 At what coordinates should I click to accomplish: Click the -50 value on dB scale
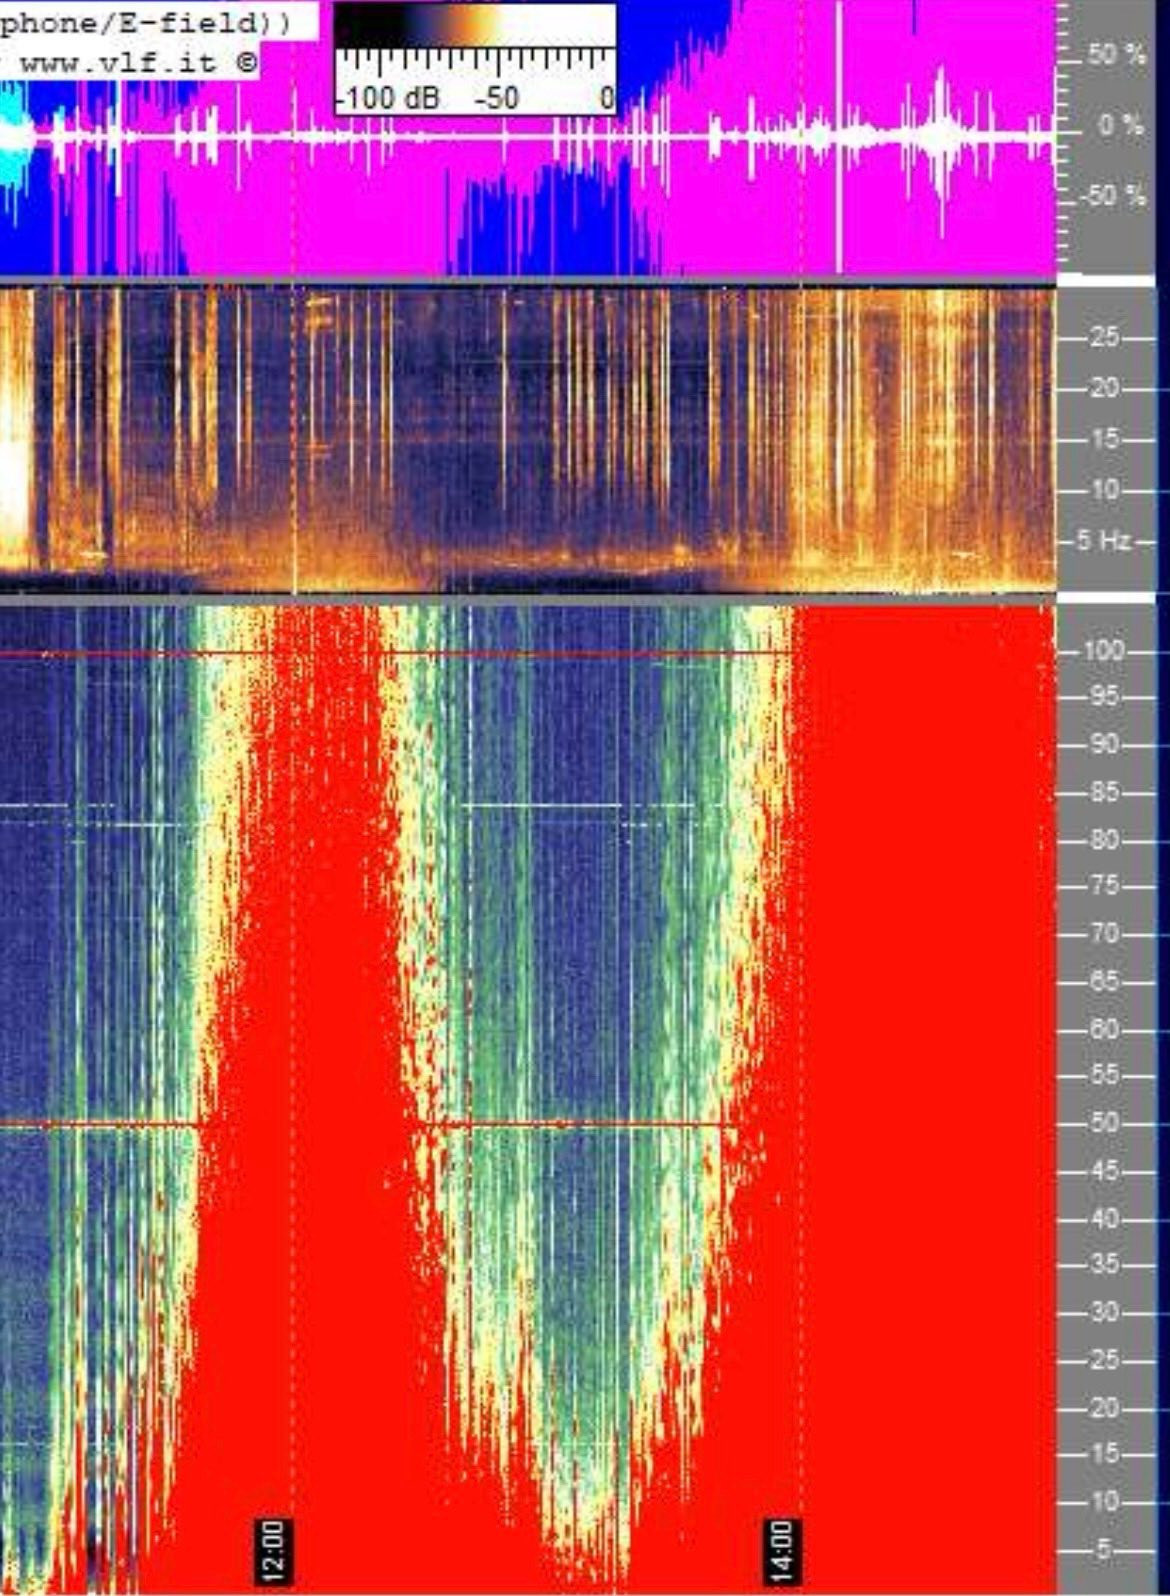tap(496, 98)
